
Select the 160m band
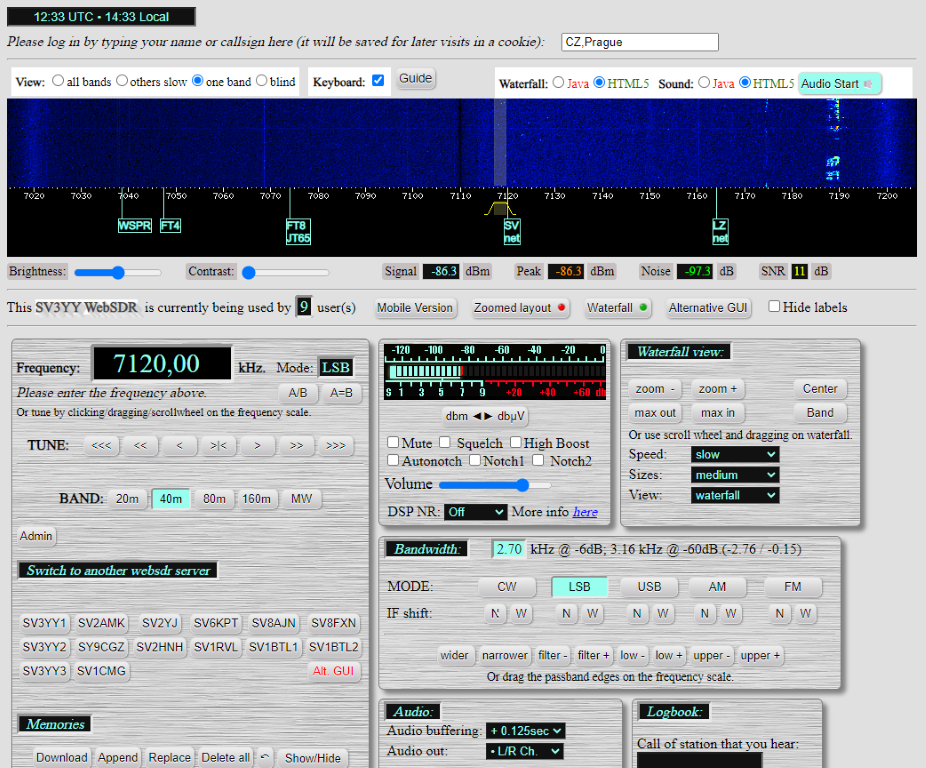coord(256,499)
